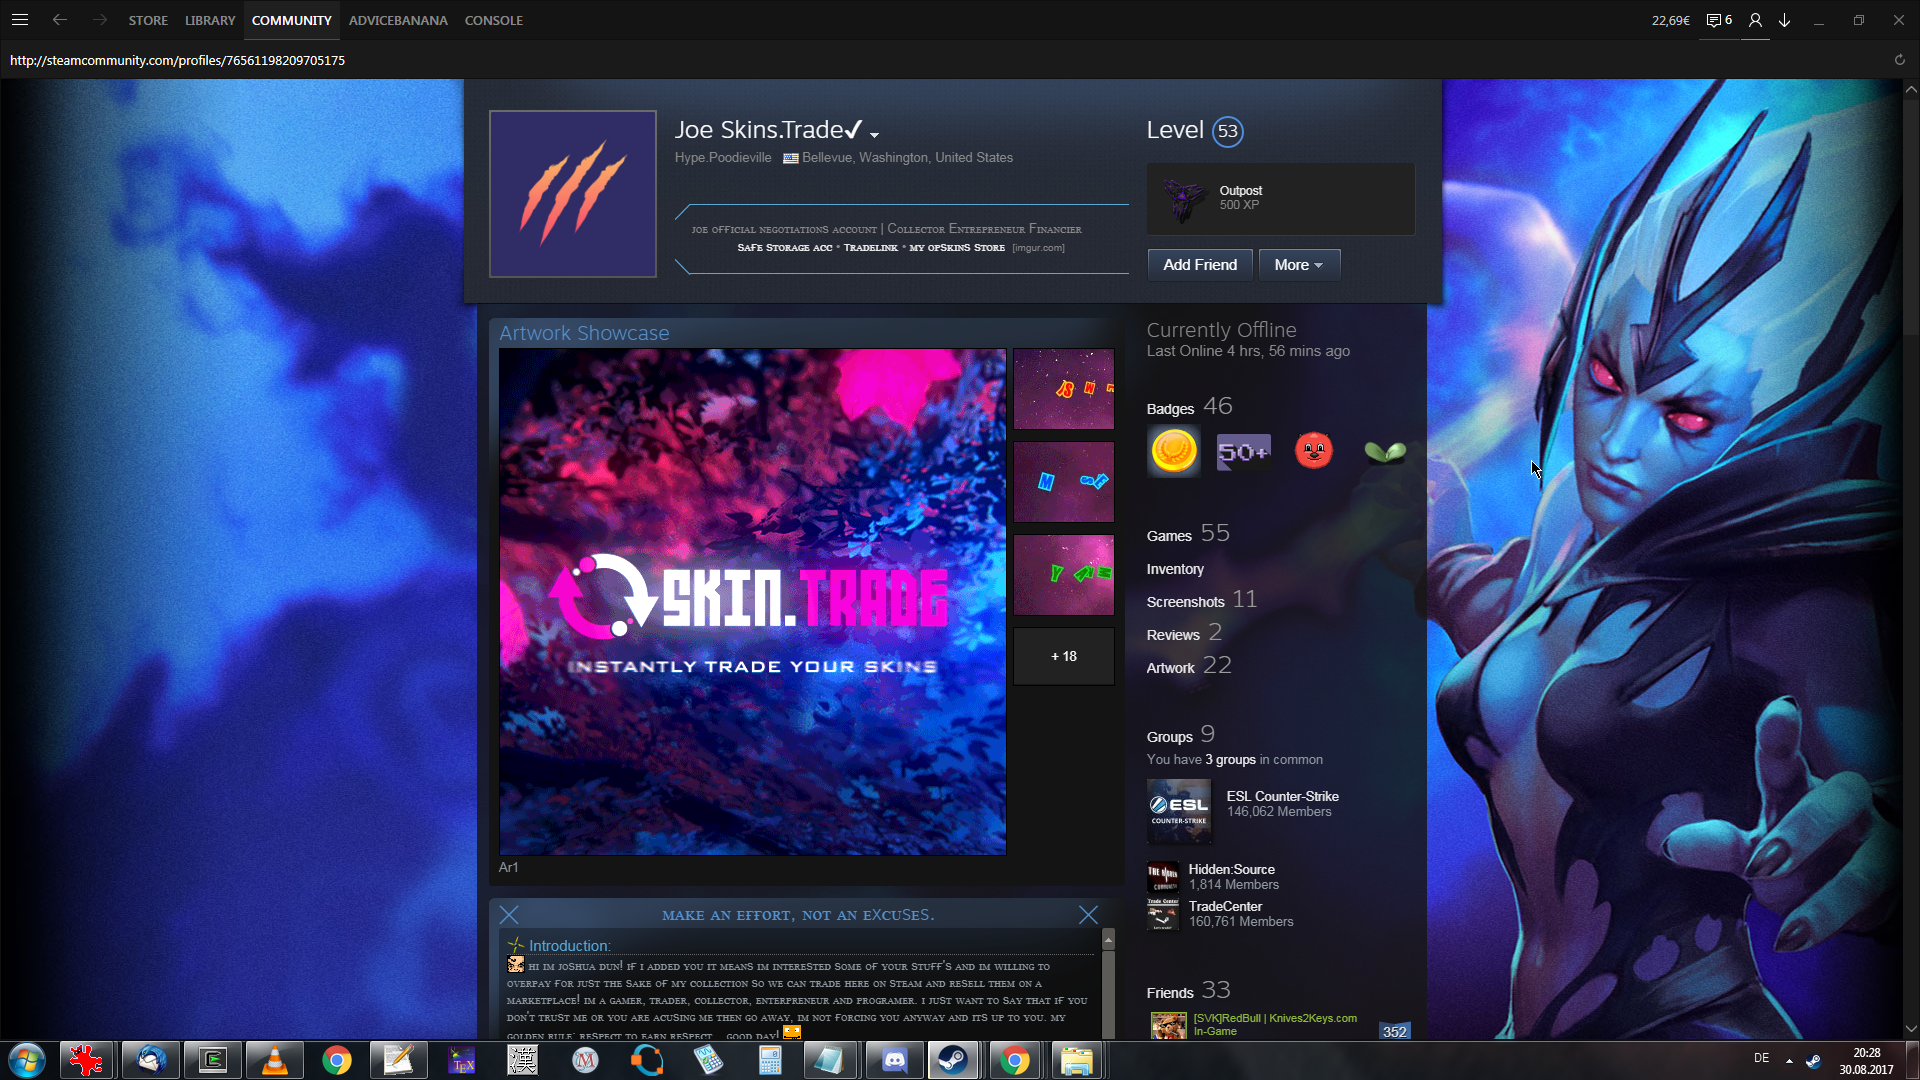1920x1080 pixels.
Task: Open the +18 more artwork thumbnail
Action: [x=1063, y=656]
